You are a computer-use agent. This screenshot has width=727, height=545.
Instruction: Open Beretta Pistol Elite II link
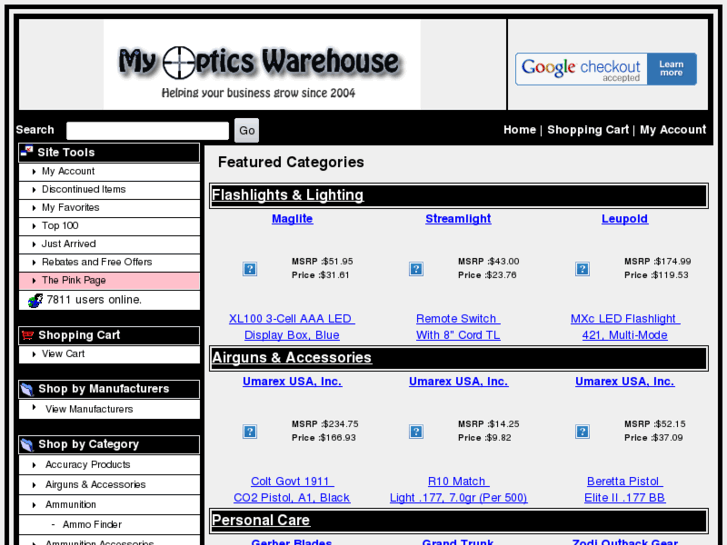(625, 489)
